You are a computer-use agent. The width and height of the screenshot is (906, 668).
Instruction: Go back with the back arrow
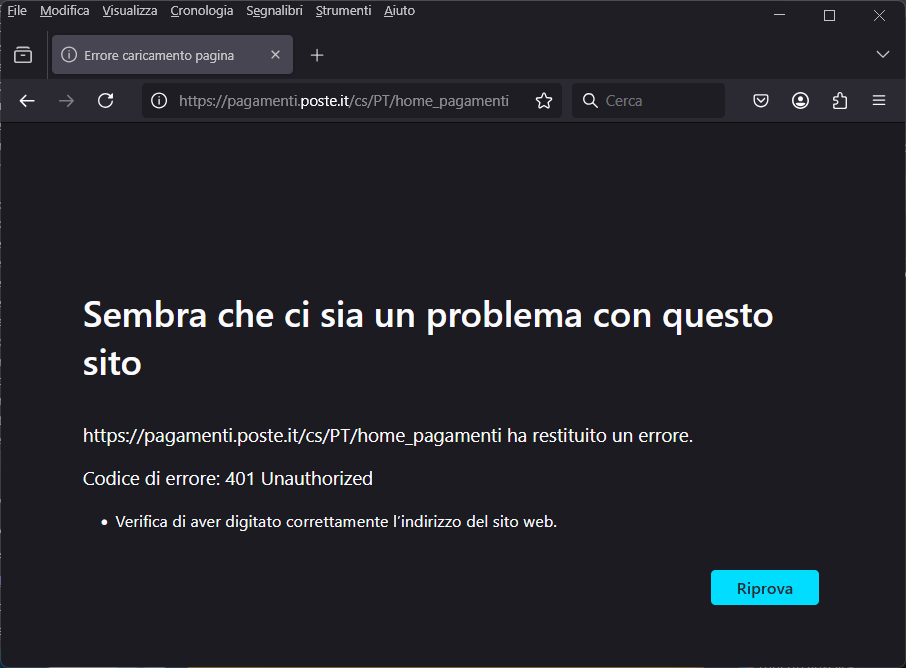click(x=27, y=101)
